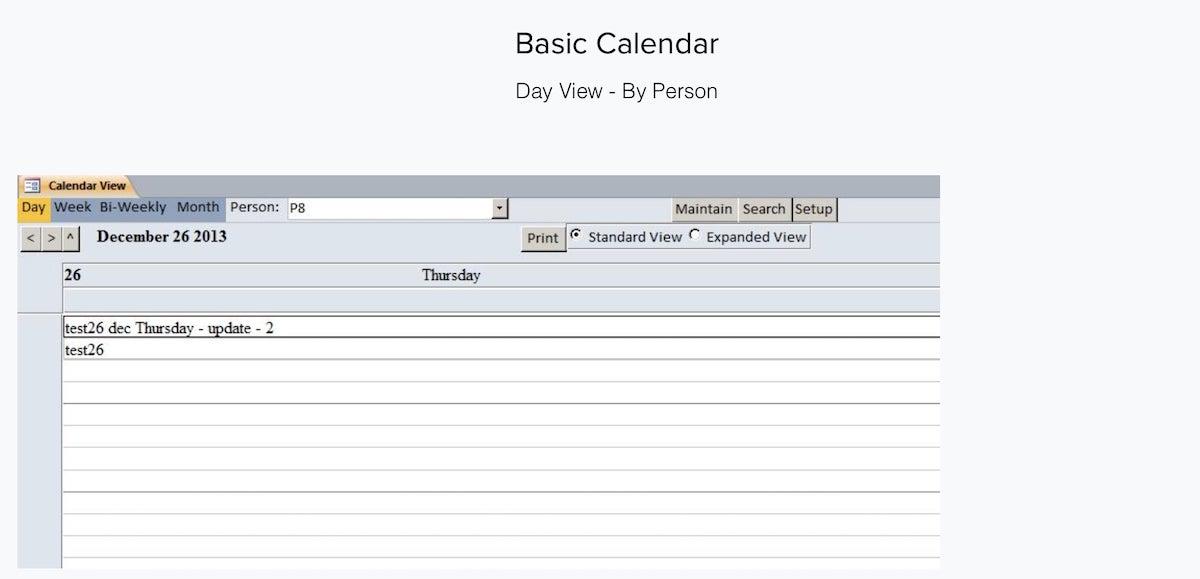
Task: Select the 'test26 dec Thursday - update - 2' entry
Action: 169,328
